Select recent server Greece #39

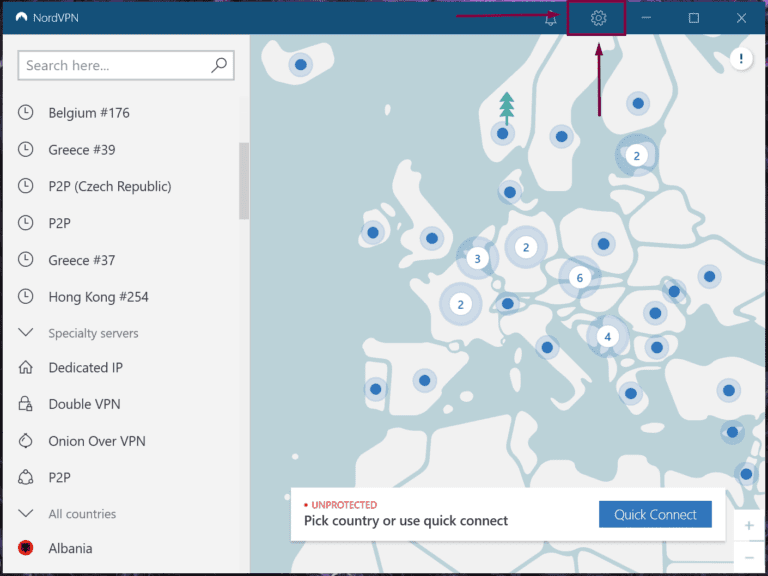82,150
